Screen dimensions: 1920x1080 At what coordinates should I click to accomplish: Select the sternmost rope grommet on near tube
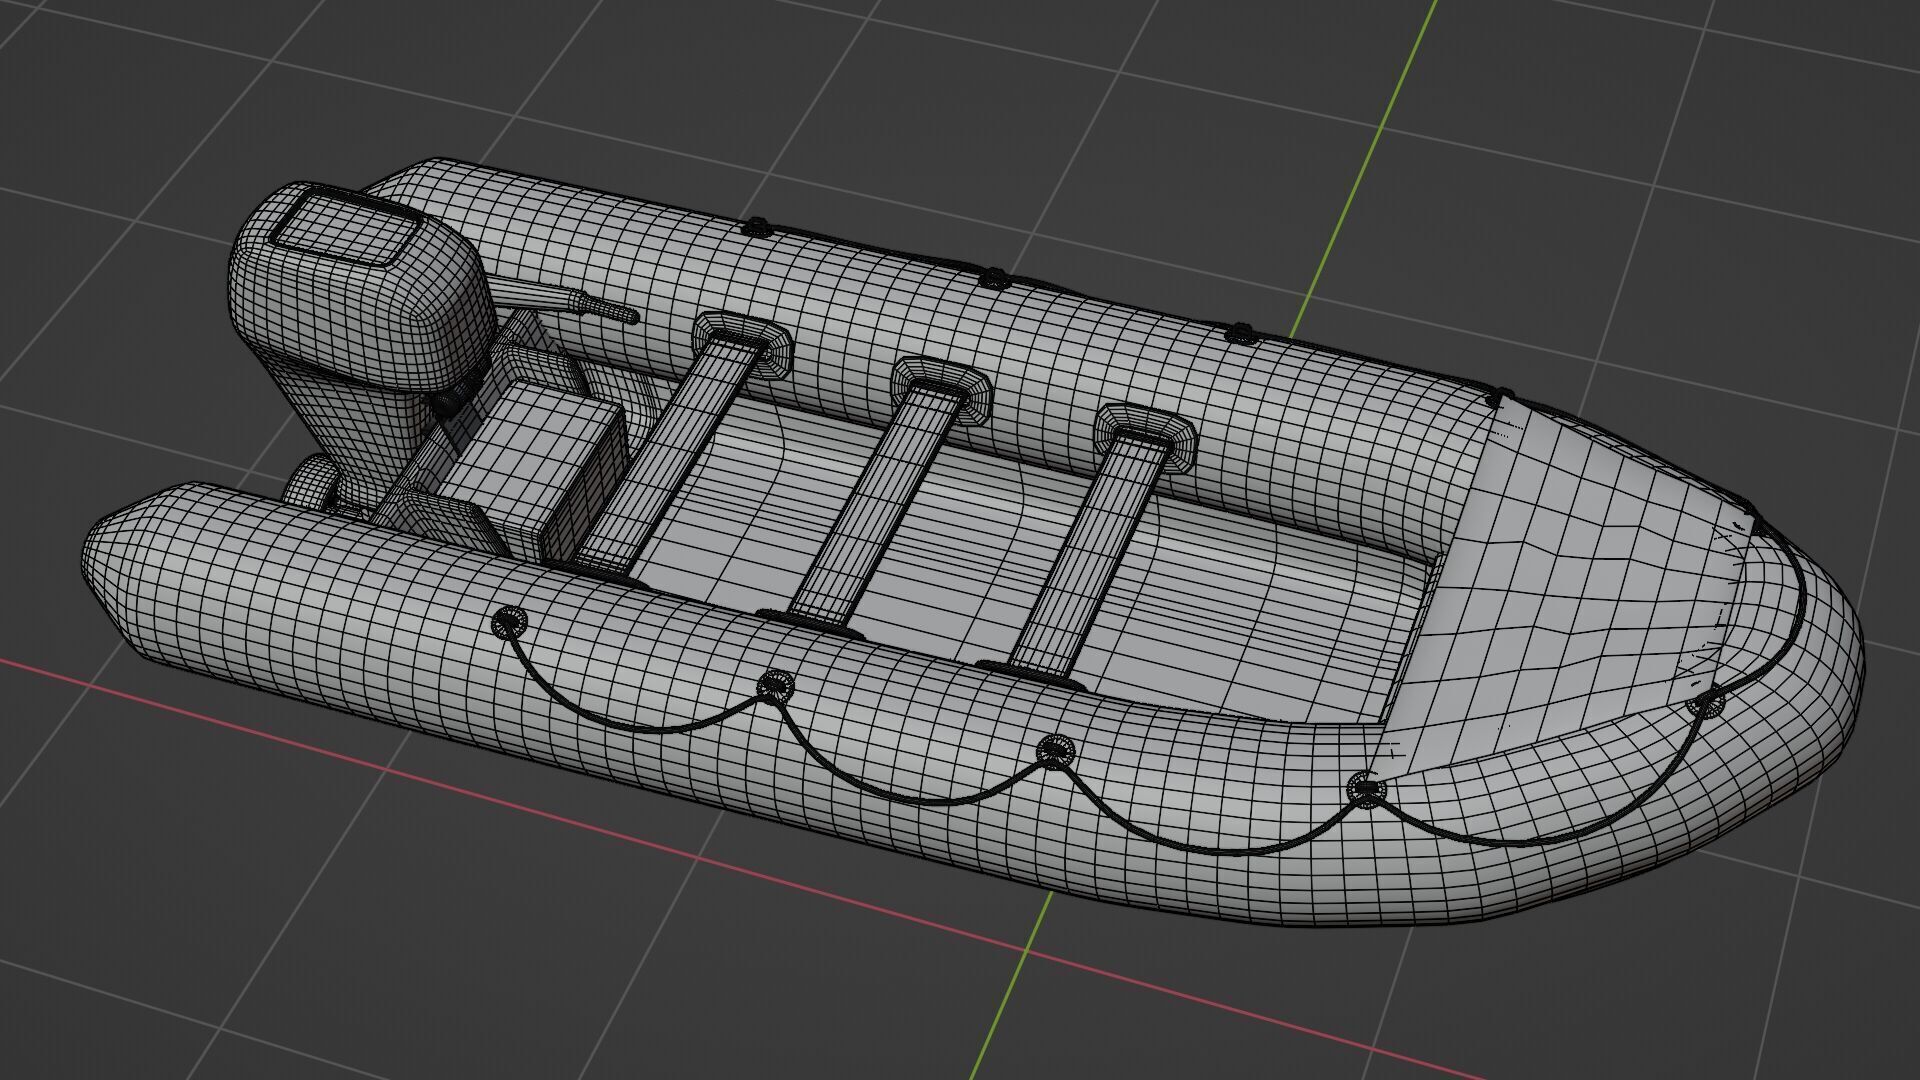(x=510, y=624)
